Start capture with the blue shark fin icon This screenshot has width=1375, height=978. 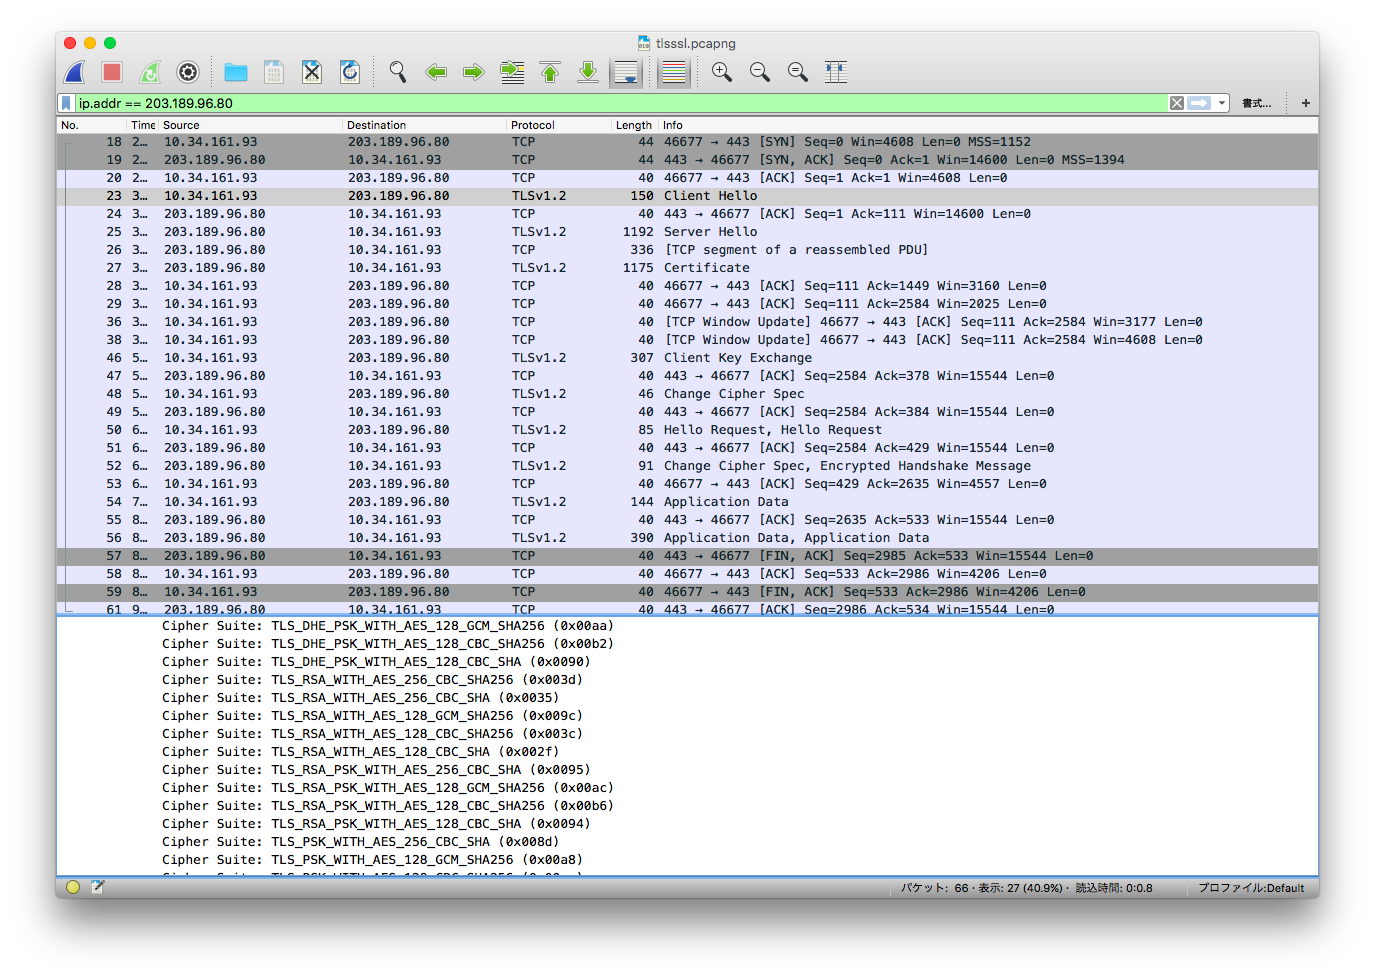point(74,72)
